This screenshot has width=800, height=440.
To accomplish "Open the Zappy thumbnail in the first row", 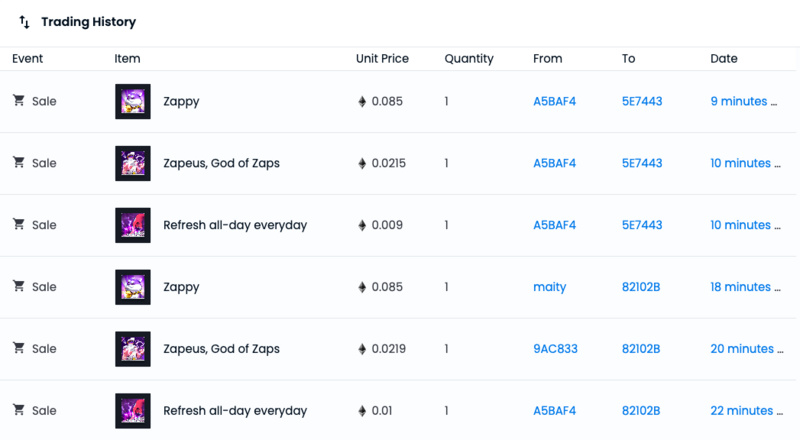I will click(133, 101).
